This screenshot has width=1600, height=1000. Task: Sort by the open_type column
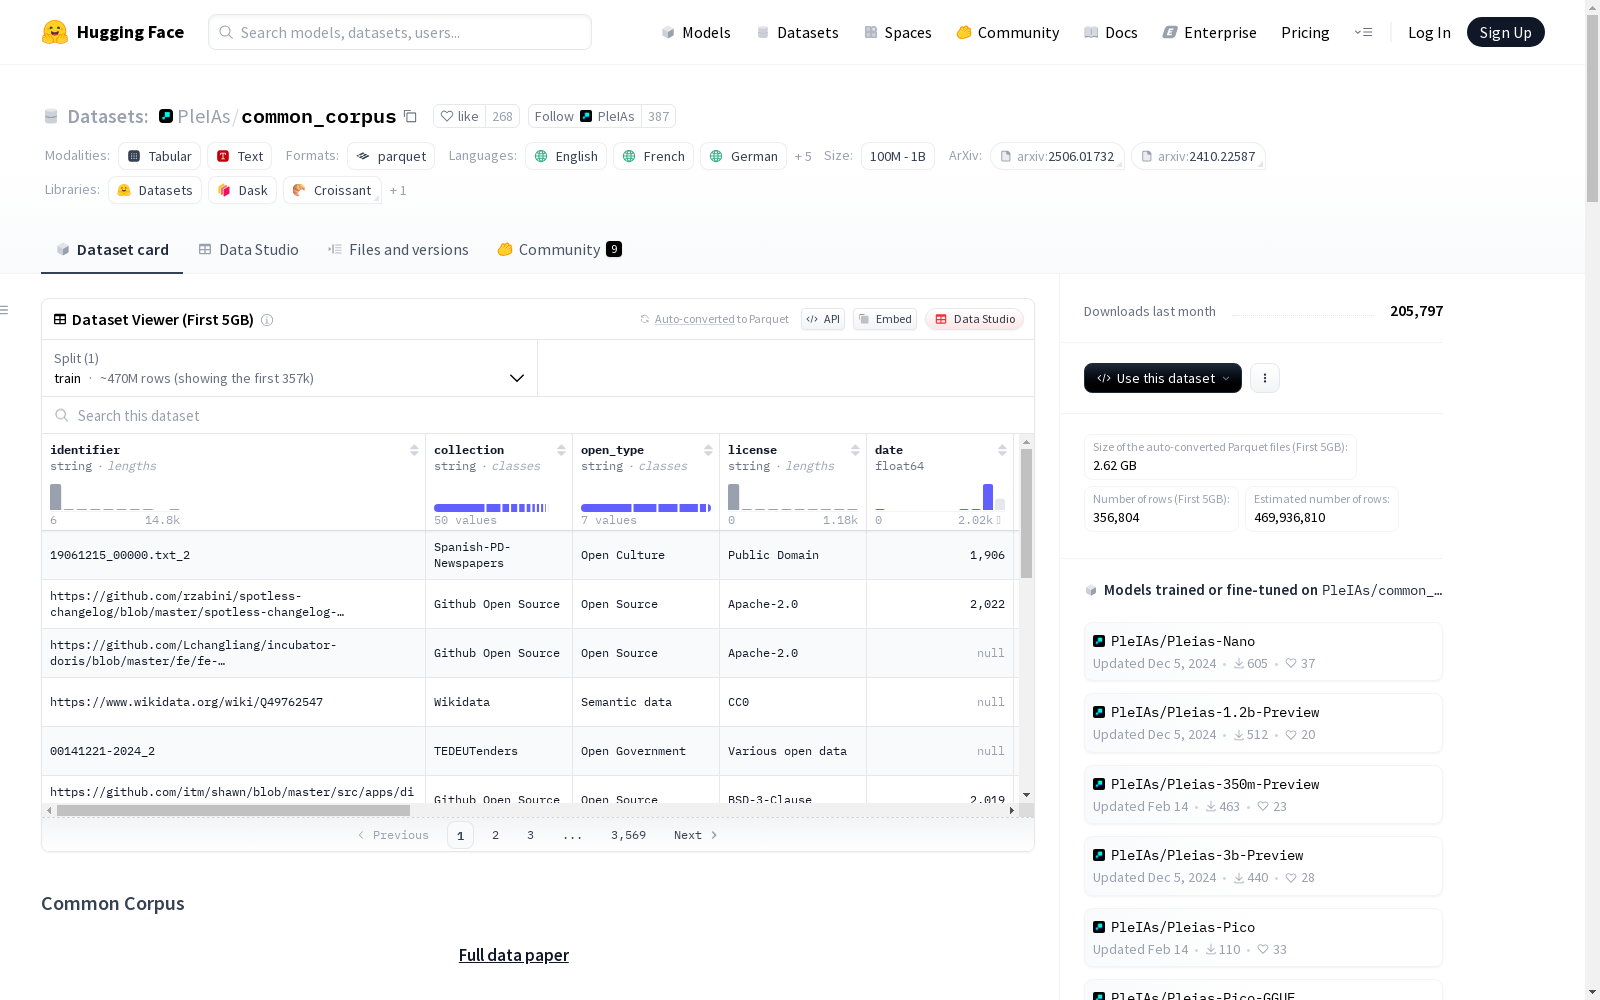point(708,450)
